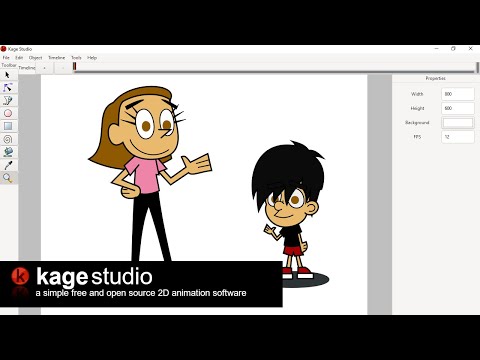Select the poly pen drawing tool
Image resolution: width=480 pixels, height=360 pixels.
click(8, 100)
